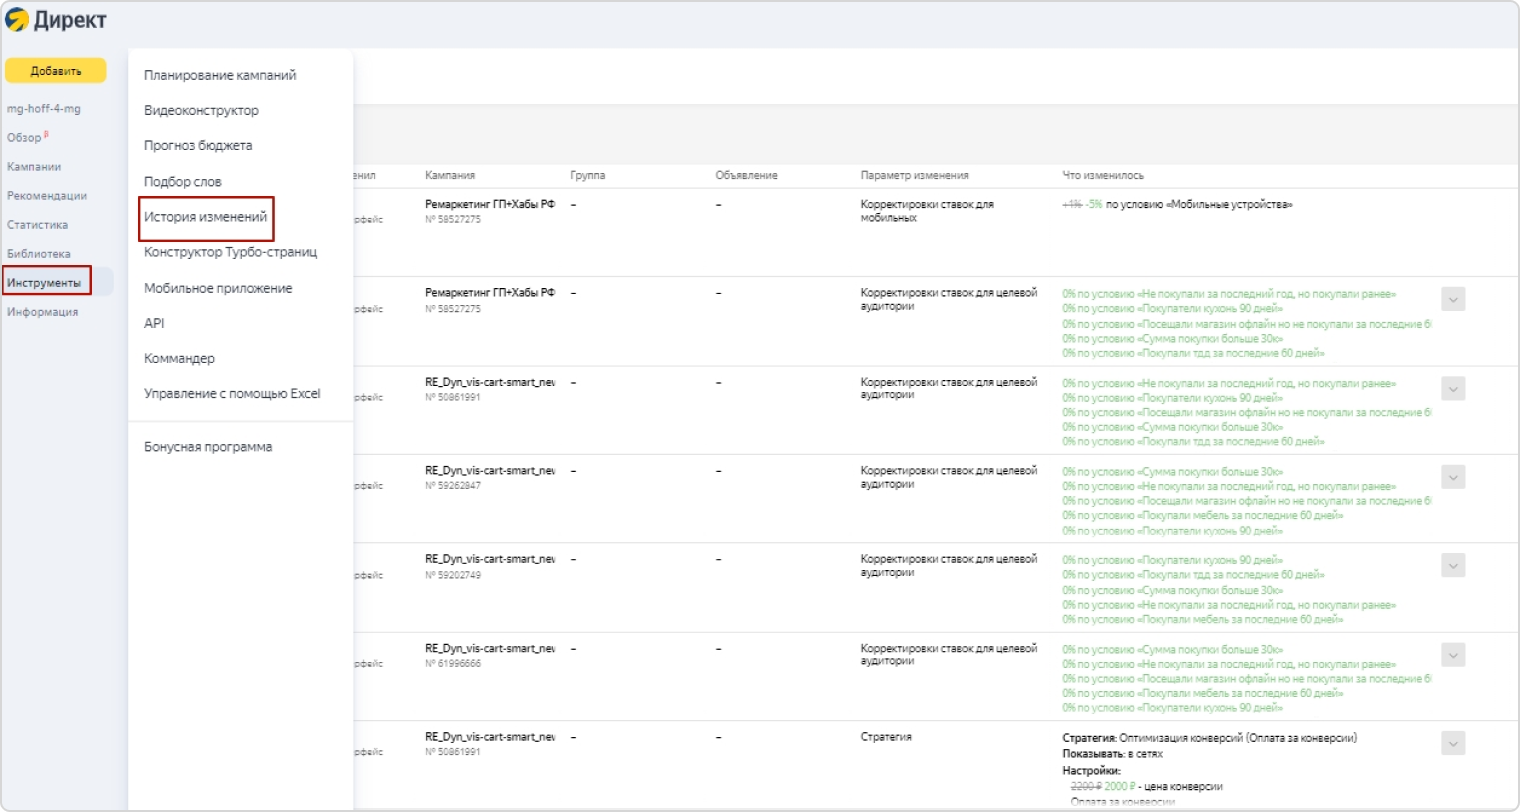Open Подбор слов tool

pyautogui.click(x=183, y=182)
